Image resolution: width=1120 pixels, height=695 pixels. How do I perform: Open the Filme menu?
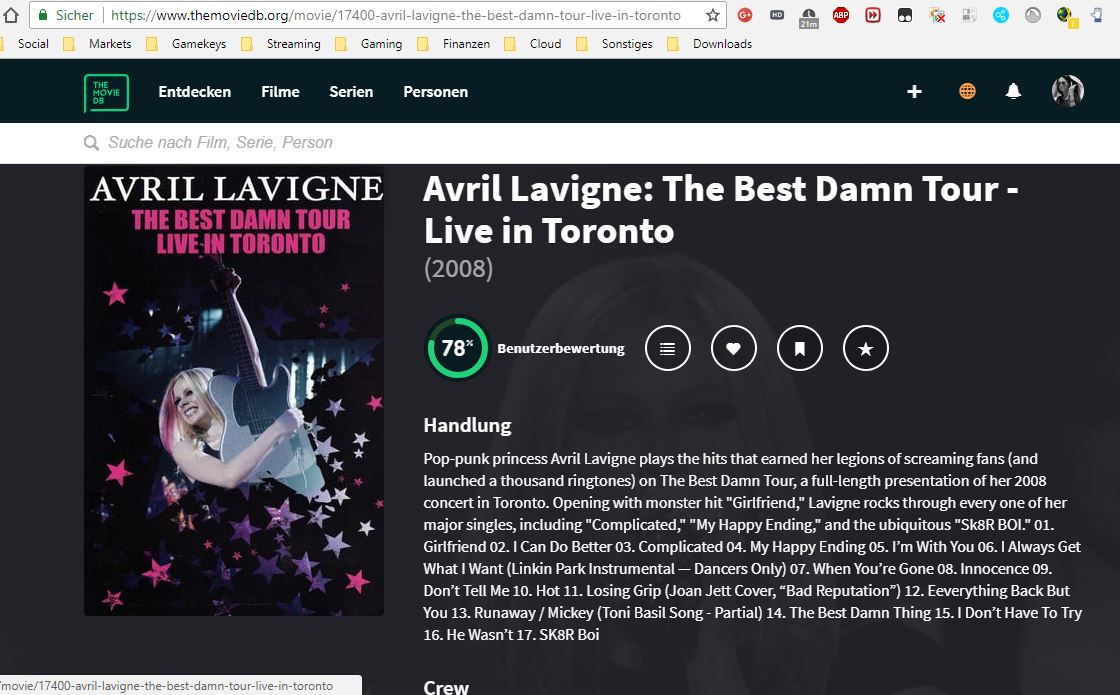[280, 91]
